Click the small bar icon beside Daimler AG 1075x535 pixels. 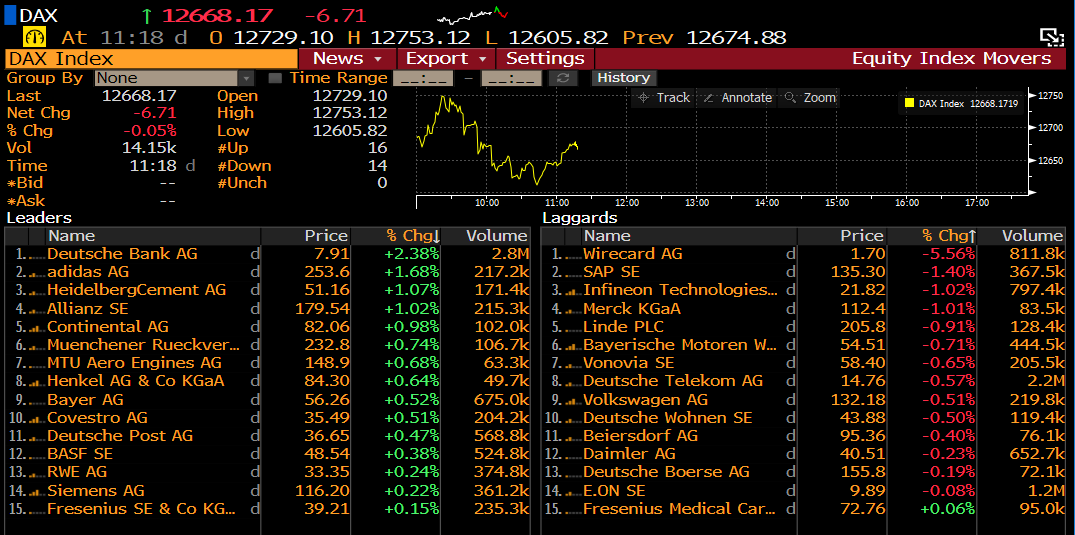tap(575, 455)
